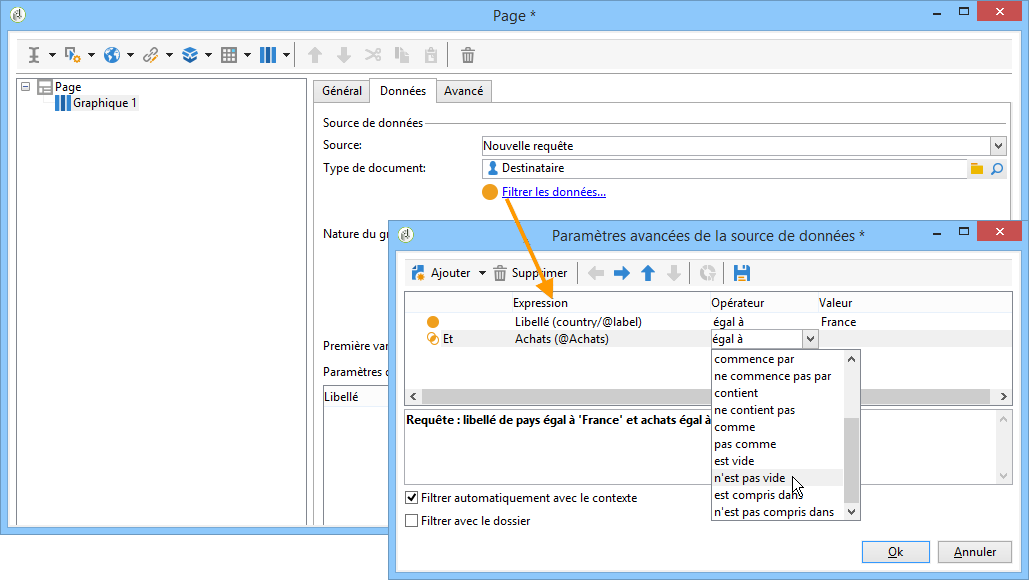Click the magnifier icon beside Destinataire field
The width and height of the screenshot is (1032, 580).
(997, 169)
